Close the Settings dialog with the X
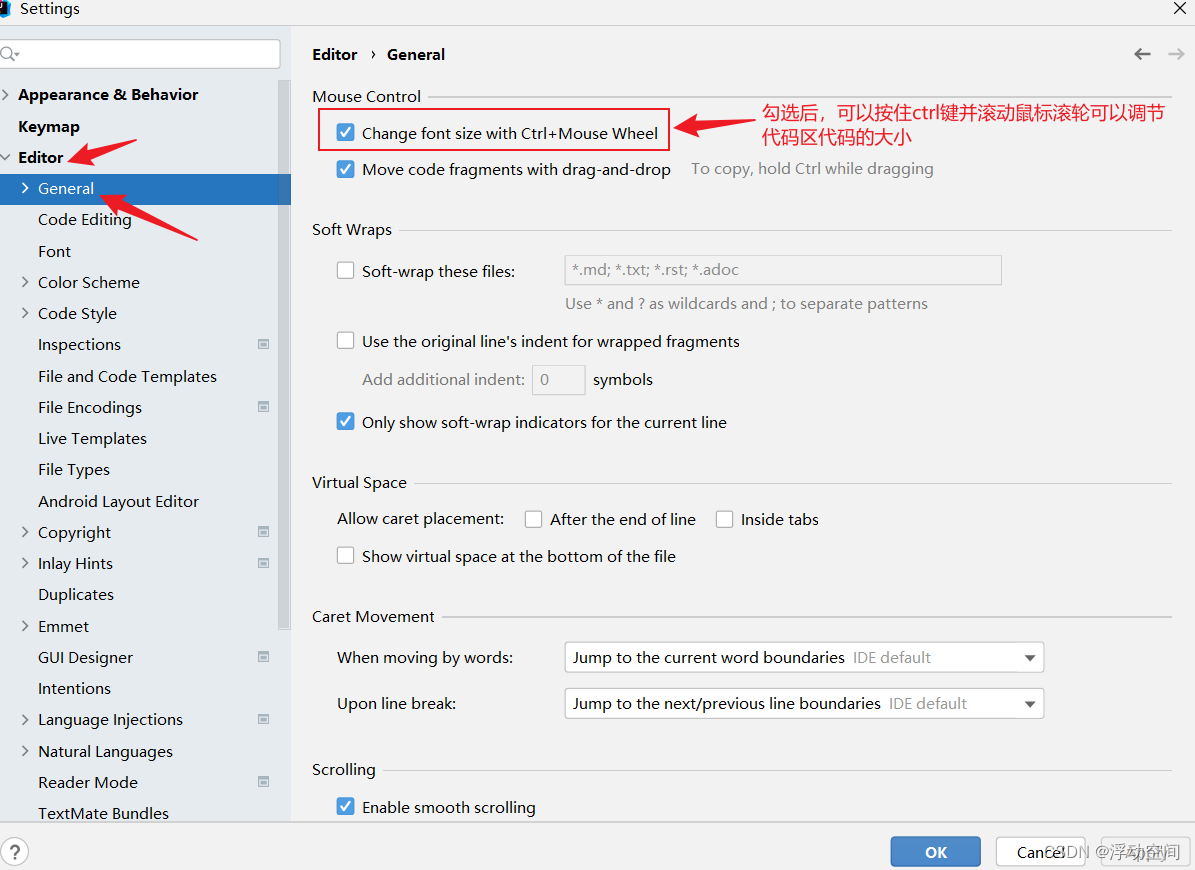Image resolution: width=1195 pixels, height=870 pixels. tap(1180, 8)
